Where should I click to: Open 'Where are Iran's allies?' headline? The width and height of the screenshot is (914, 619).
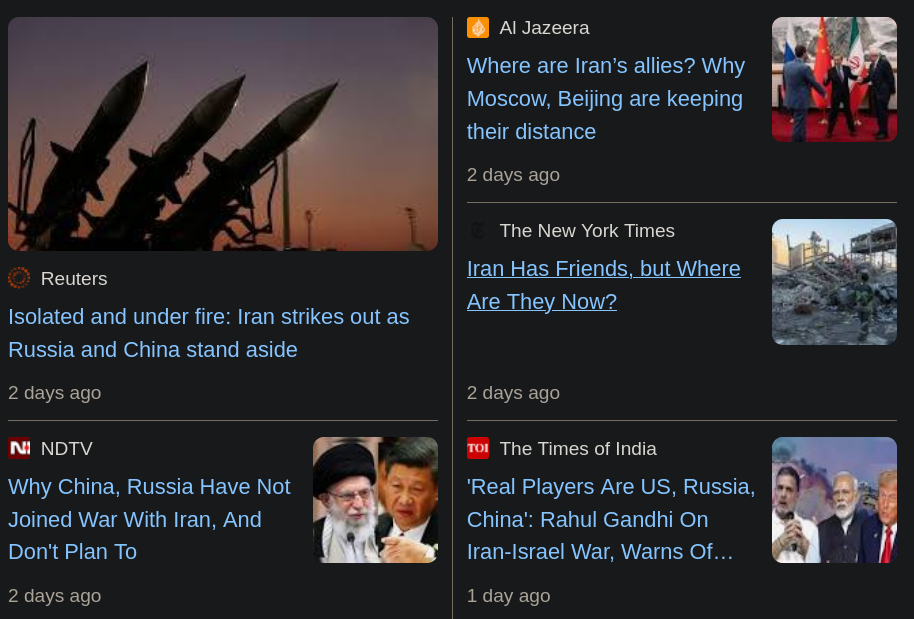[x=606, y=99]
